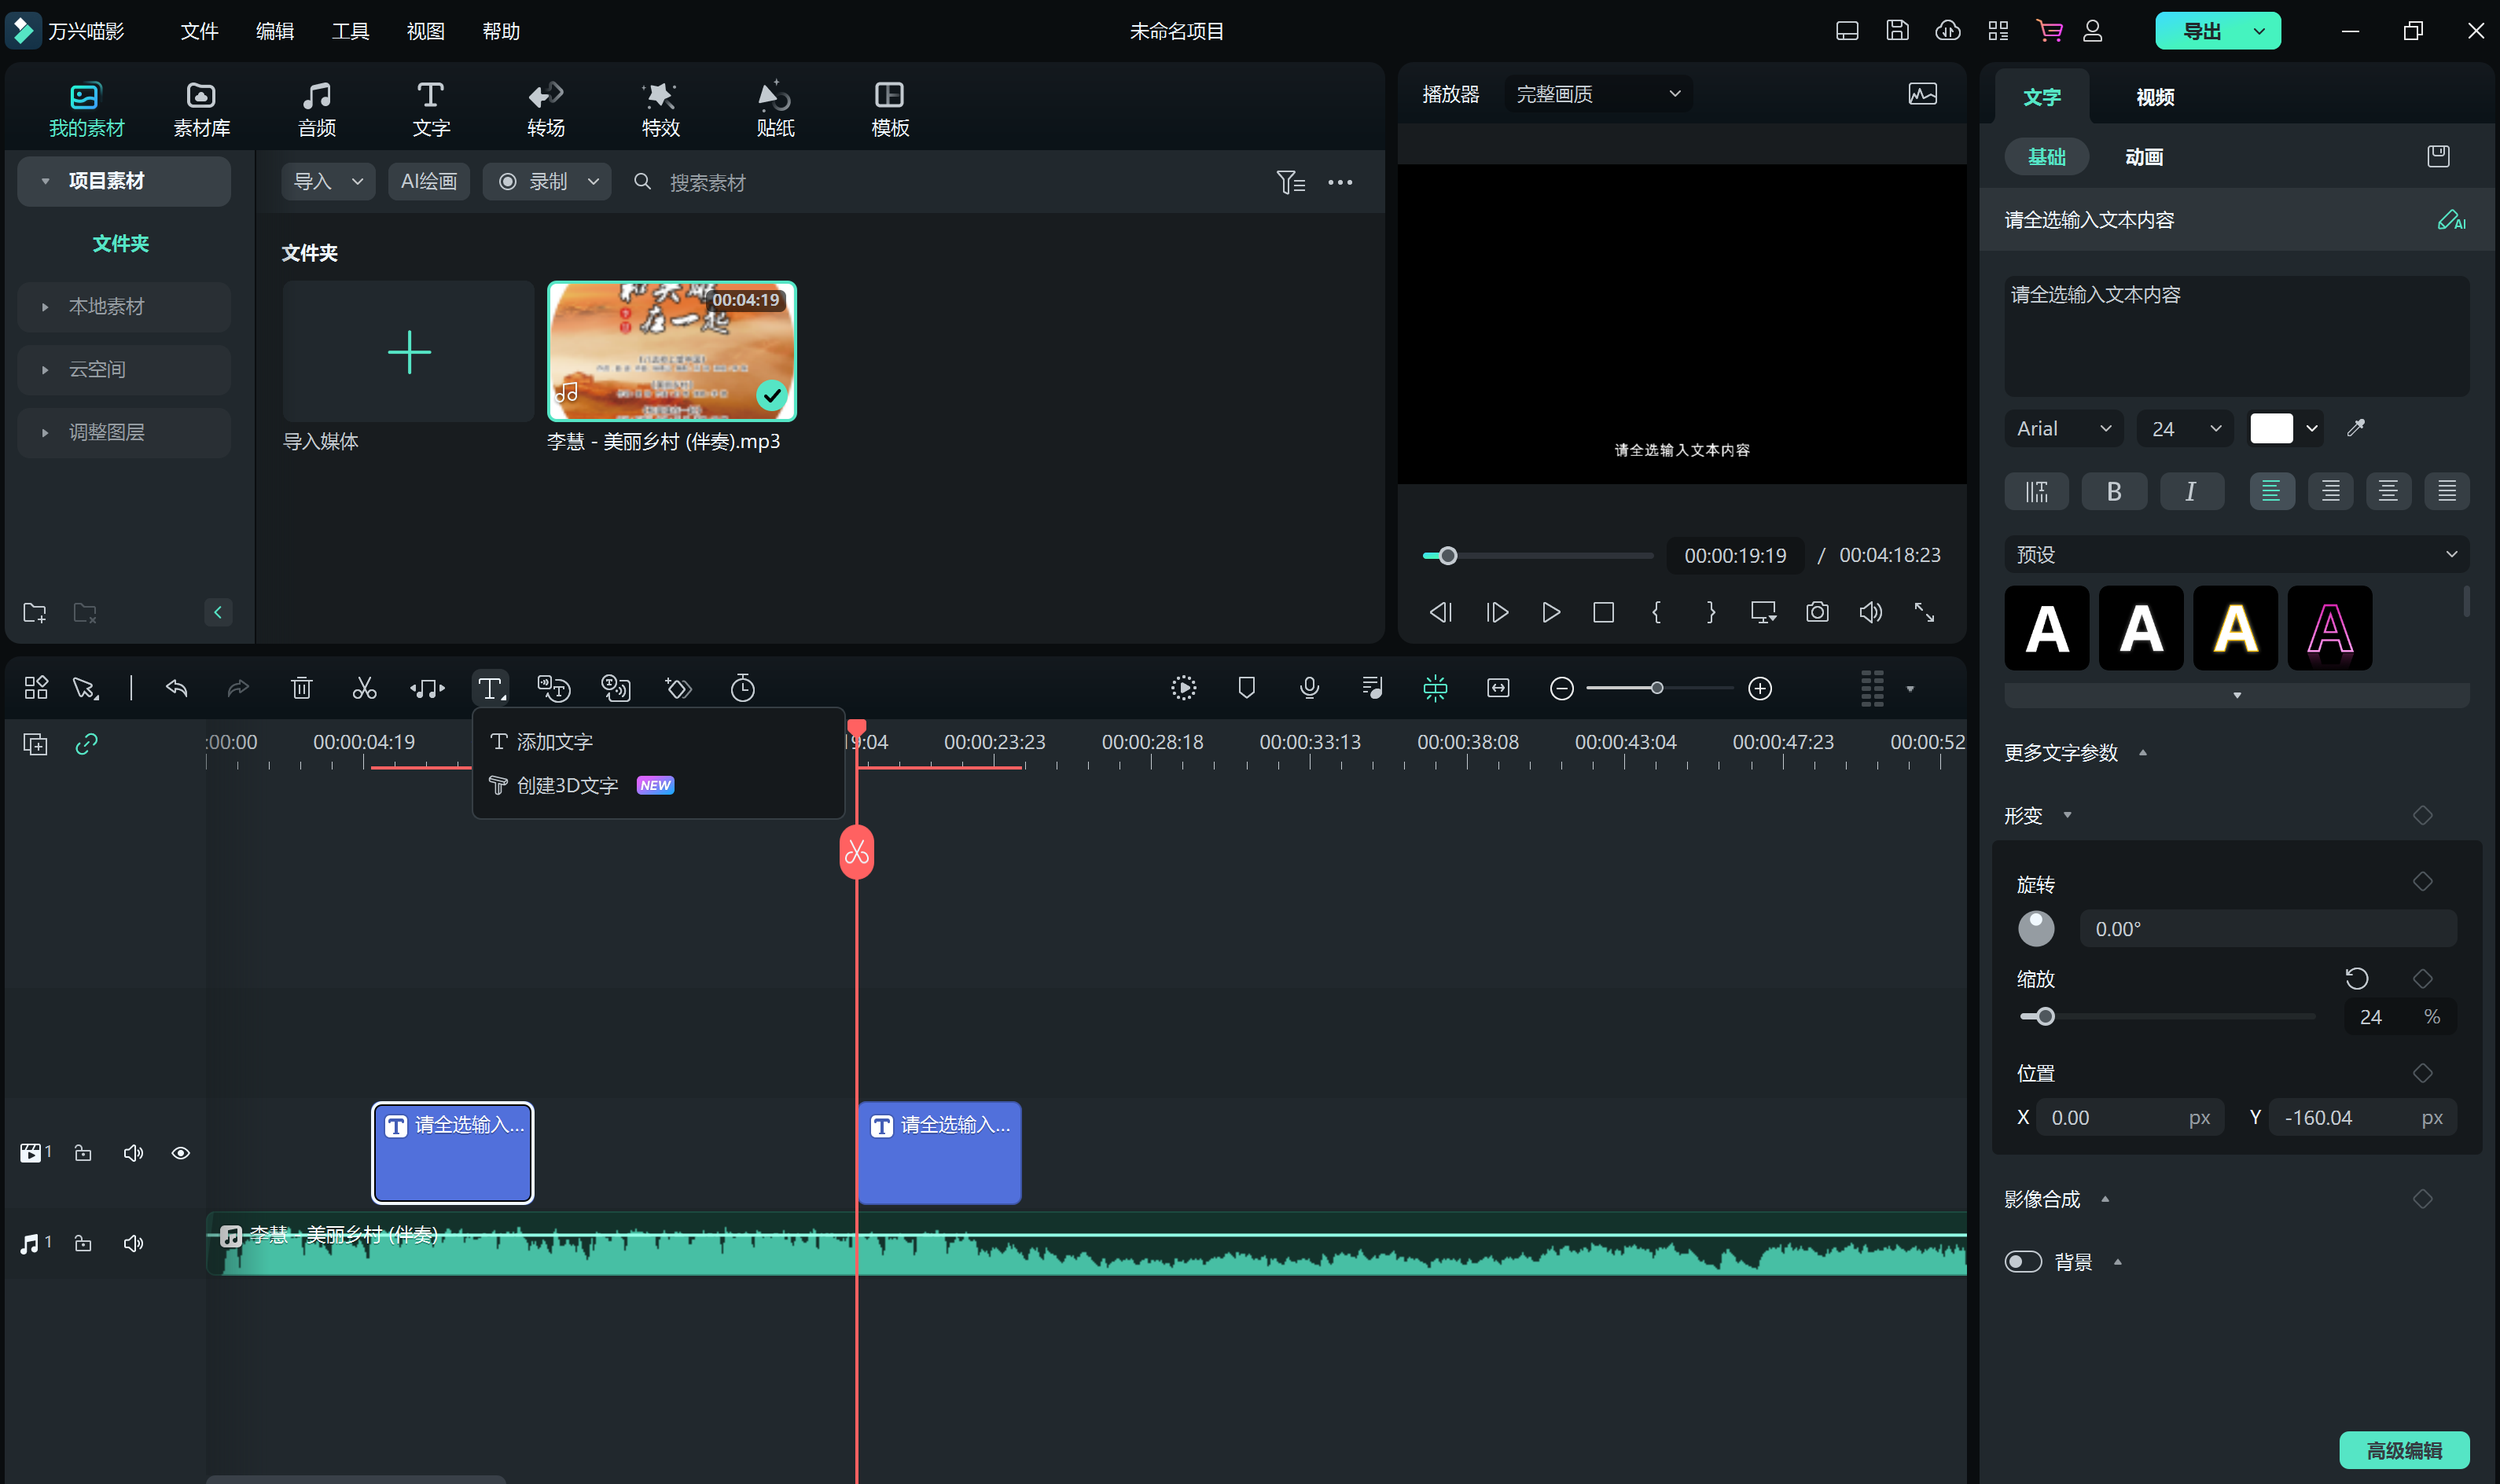Click the white text color swatch

point(2270,428)
